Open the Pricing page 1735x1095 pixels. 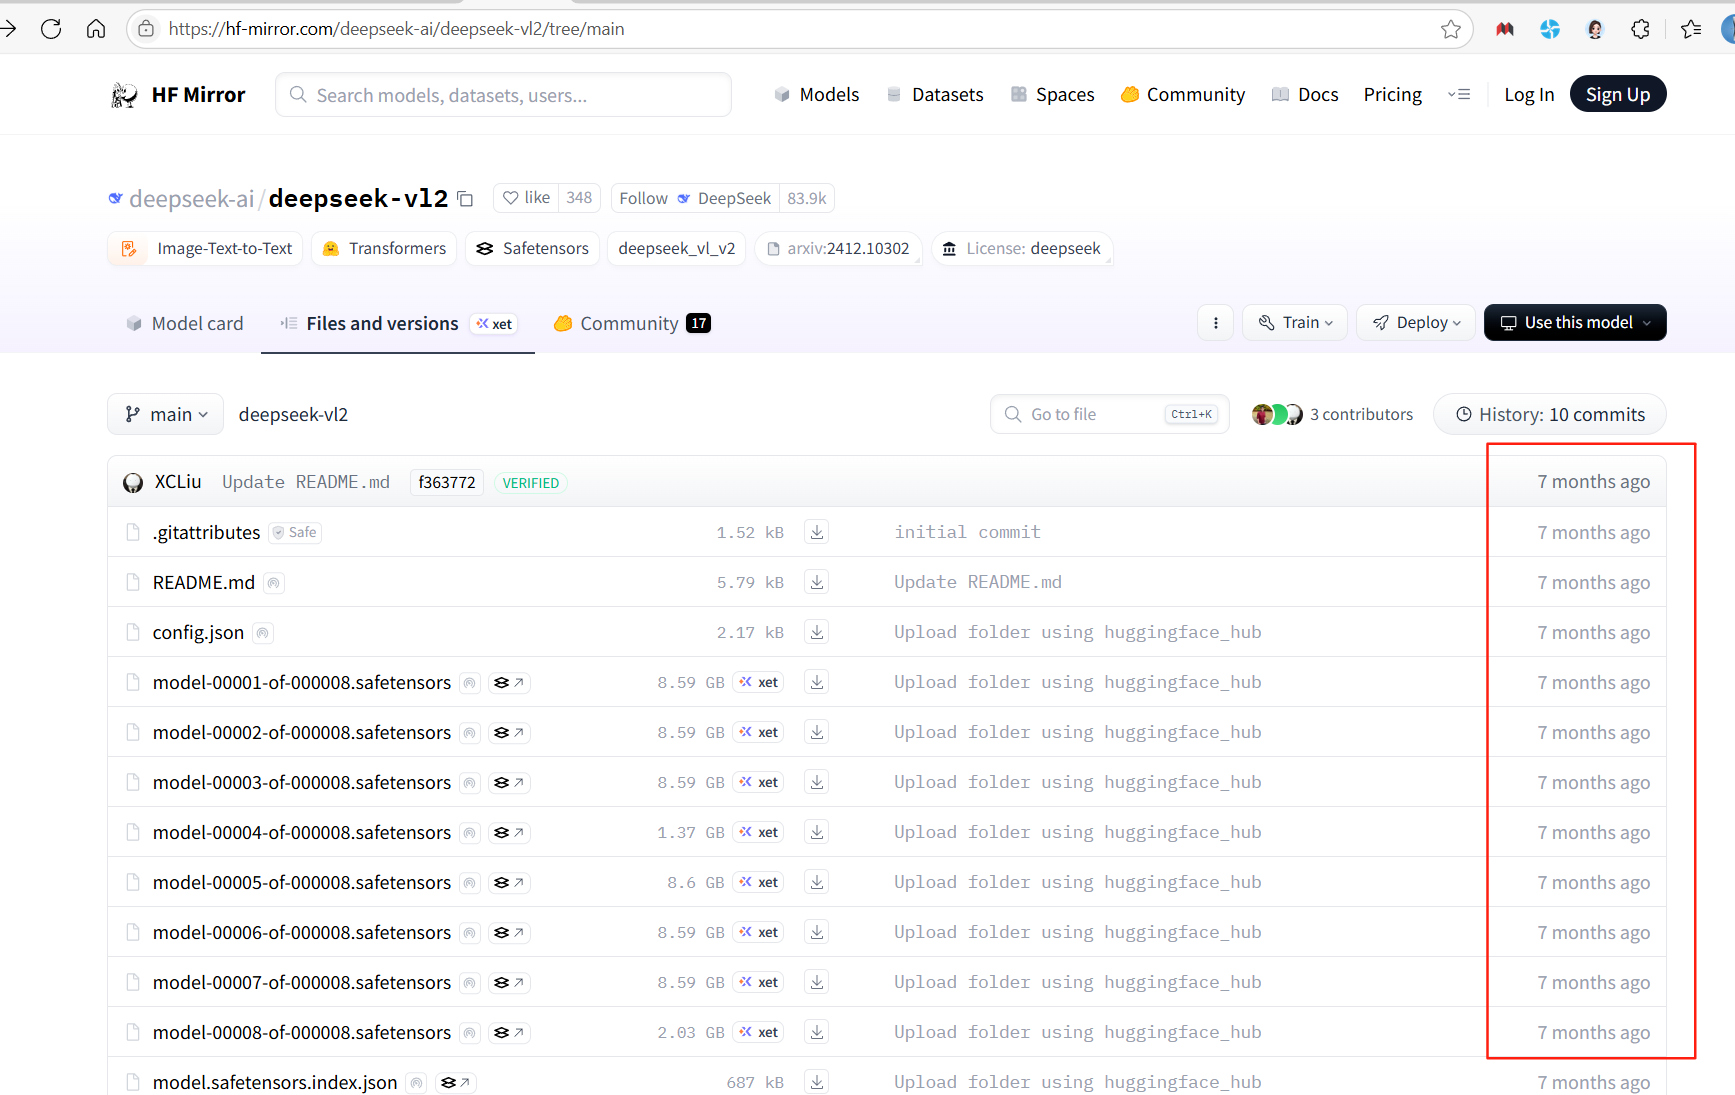(1392, 95)
